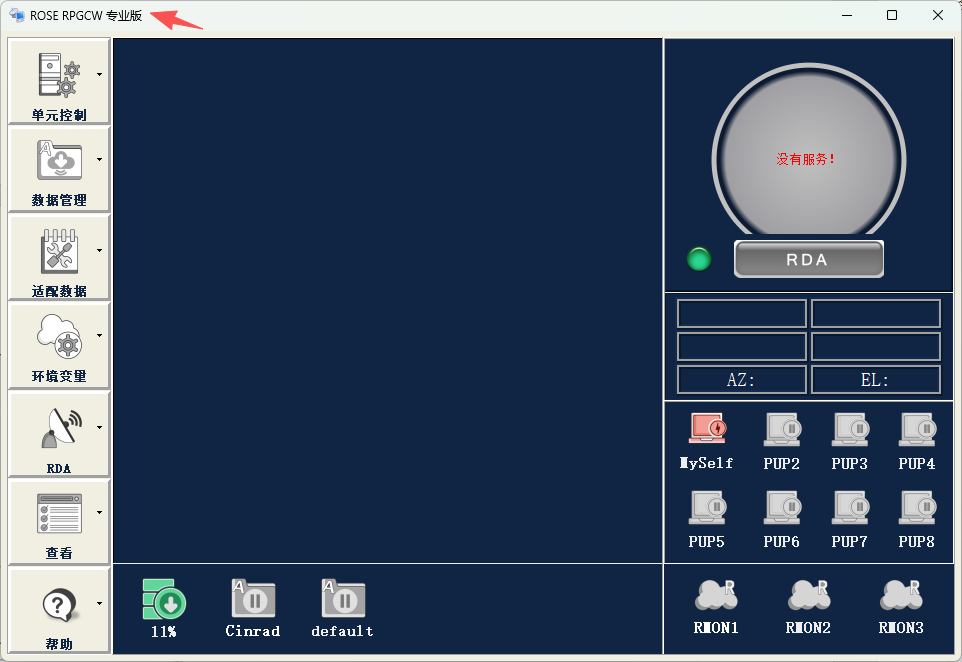
Task: Click the 查看 view list icon
Action: [58, 513]
